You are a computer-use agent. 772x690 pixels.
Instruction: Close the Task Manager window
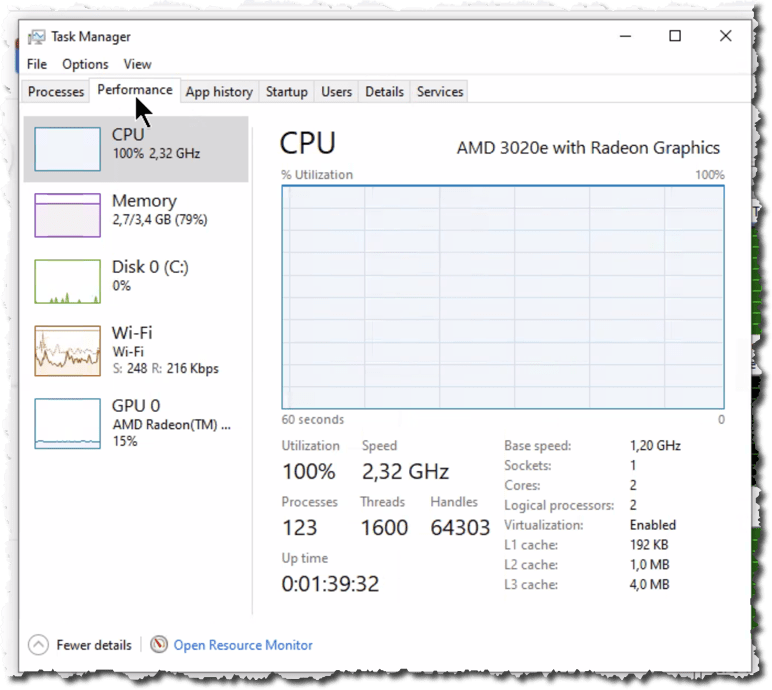pos(726,36)
